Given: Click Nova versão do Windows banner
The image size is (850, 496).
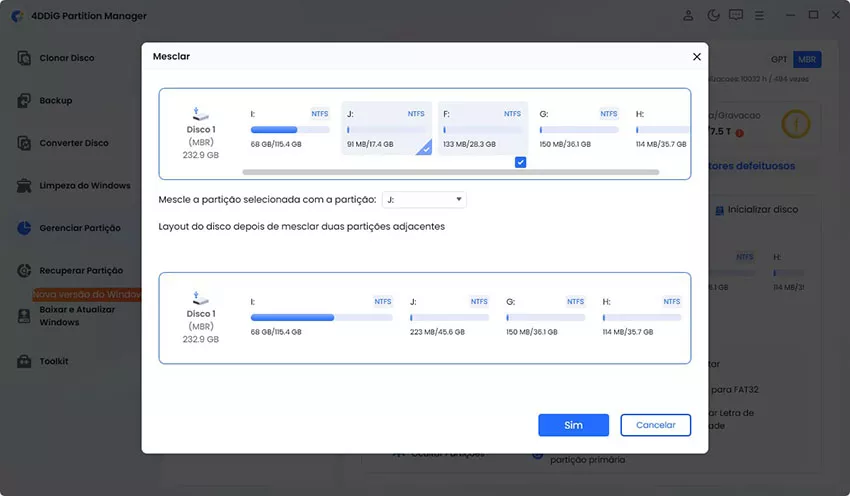Looking at the screenshot, I should point(87,294).
